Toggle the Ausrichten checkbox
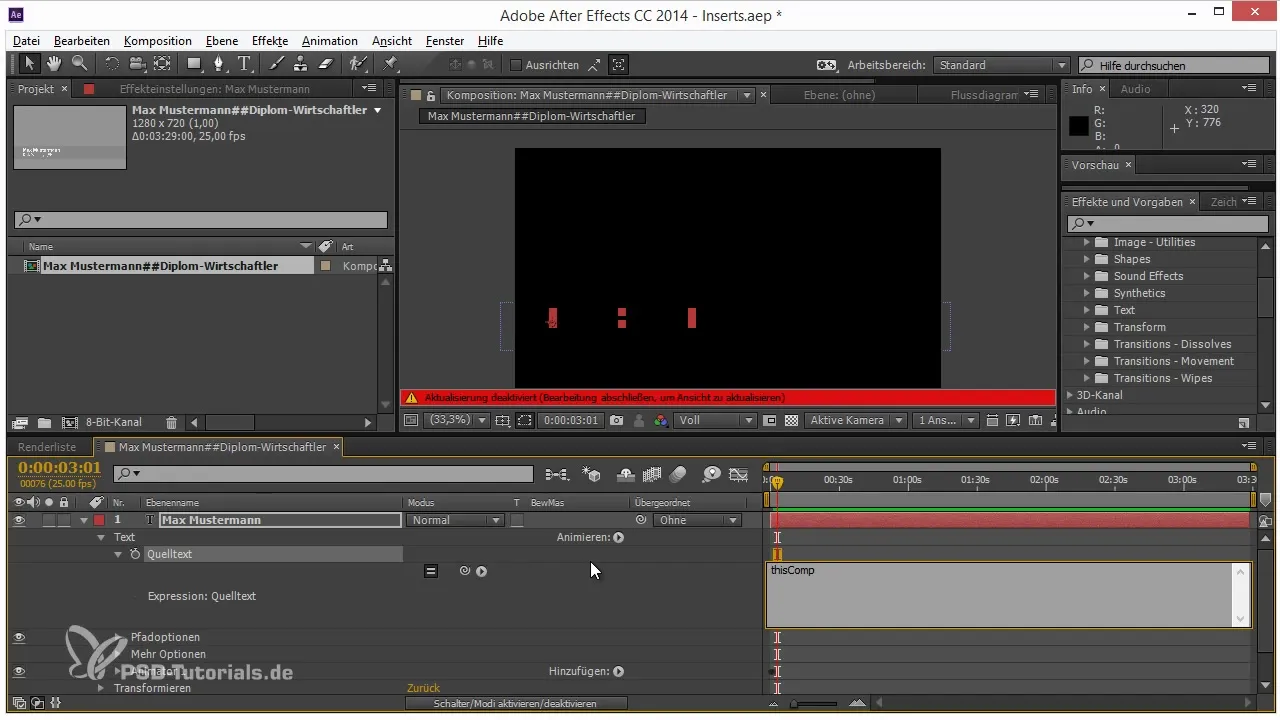Image resolution: width=1280 pixels, height=720 pixels. tap(516, 65)
